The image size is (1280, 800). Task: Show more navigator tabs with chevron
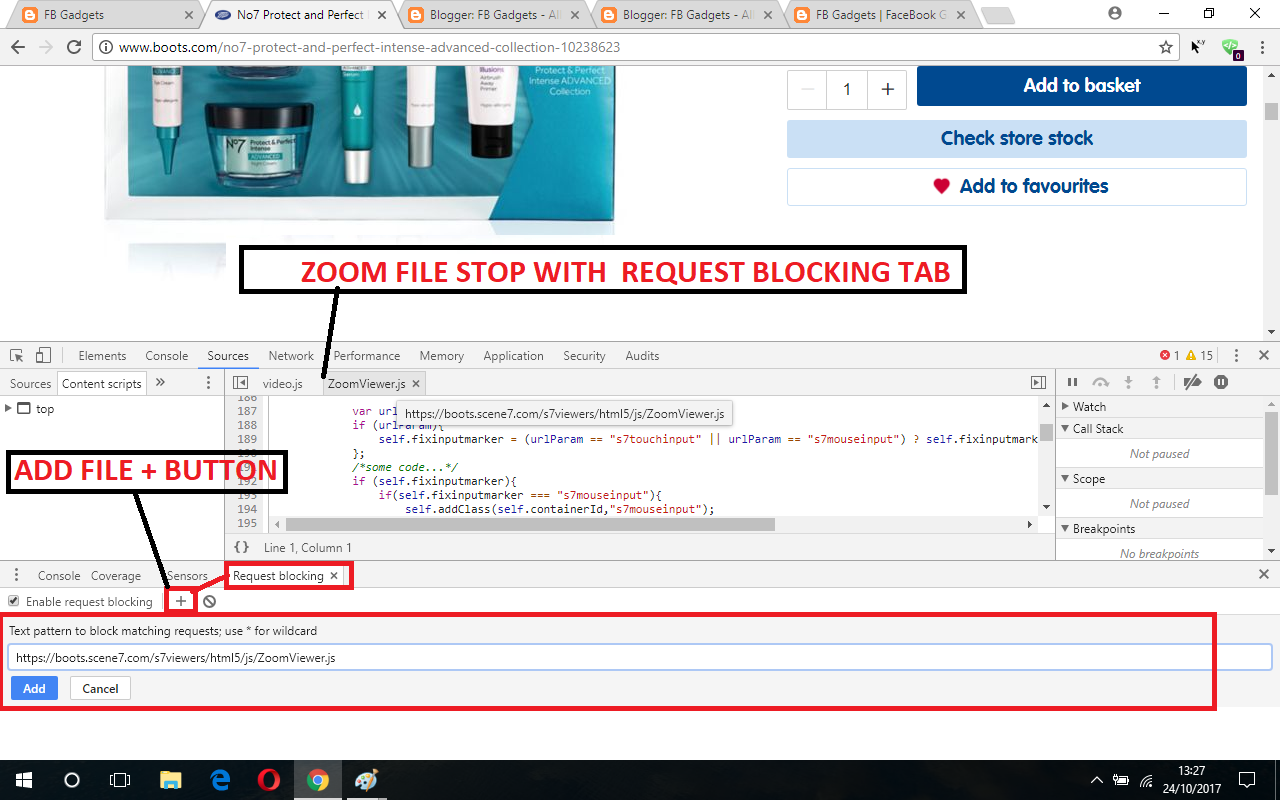tap(160, 383)
